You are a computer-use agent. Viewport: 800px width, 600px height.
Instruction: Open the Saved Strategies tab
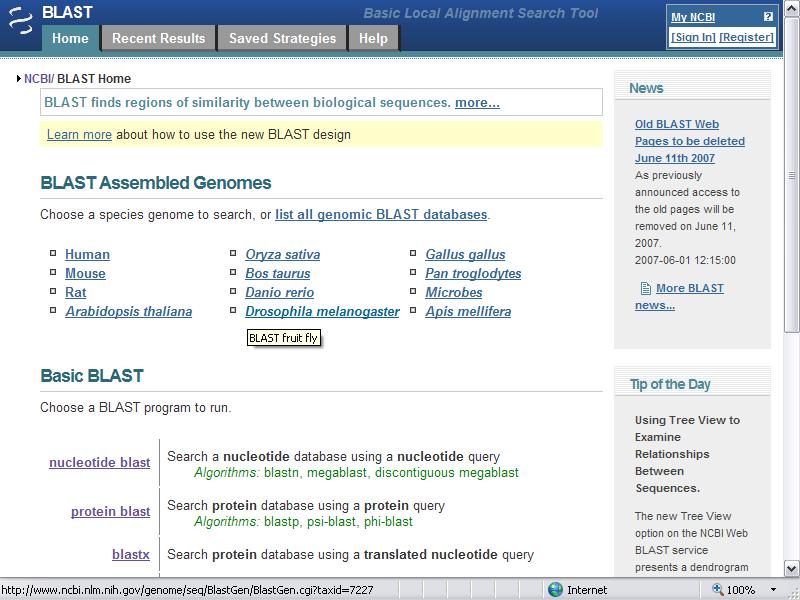point(282,38)
